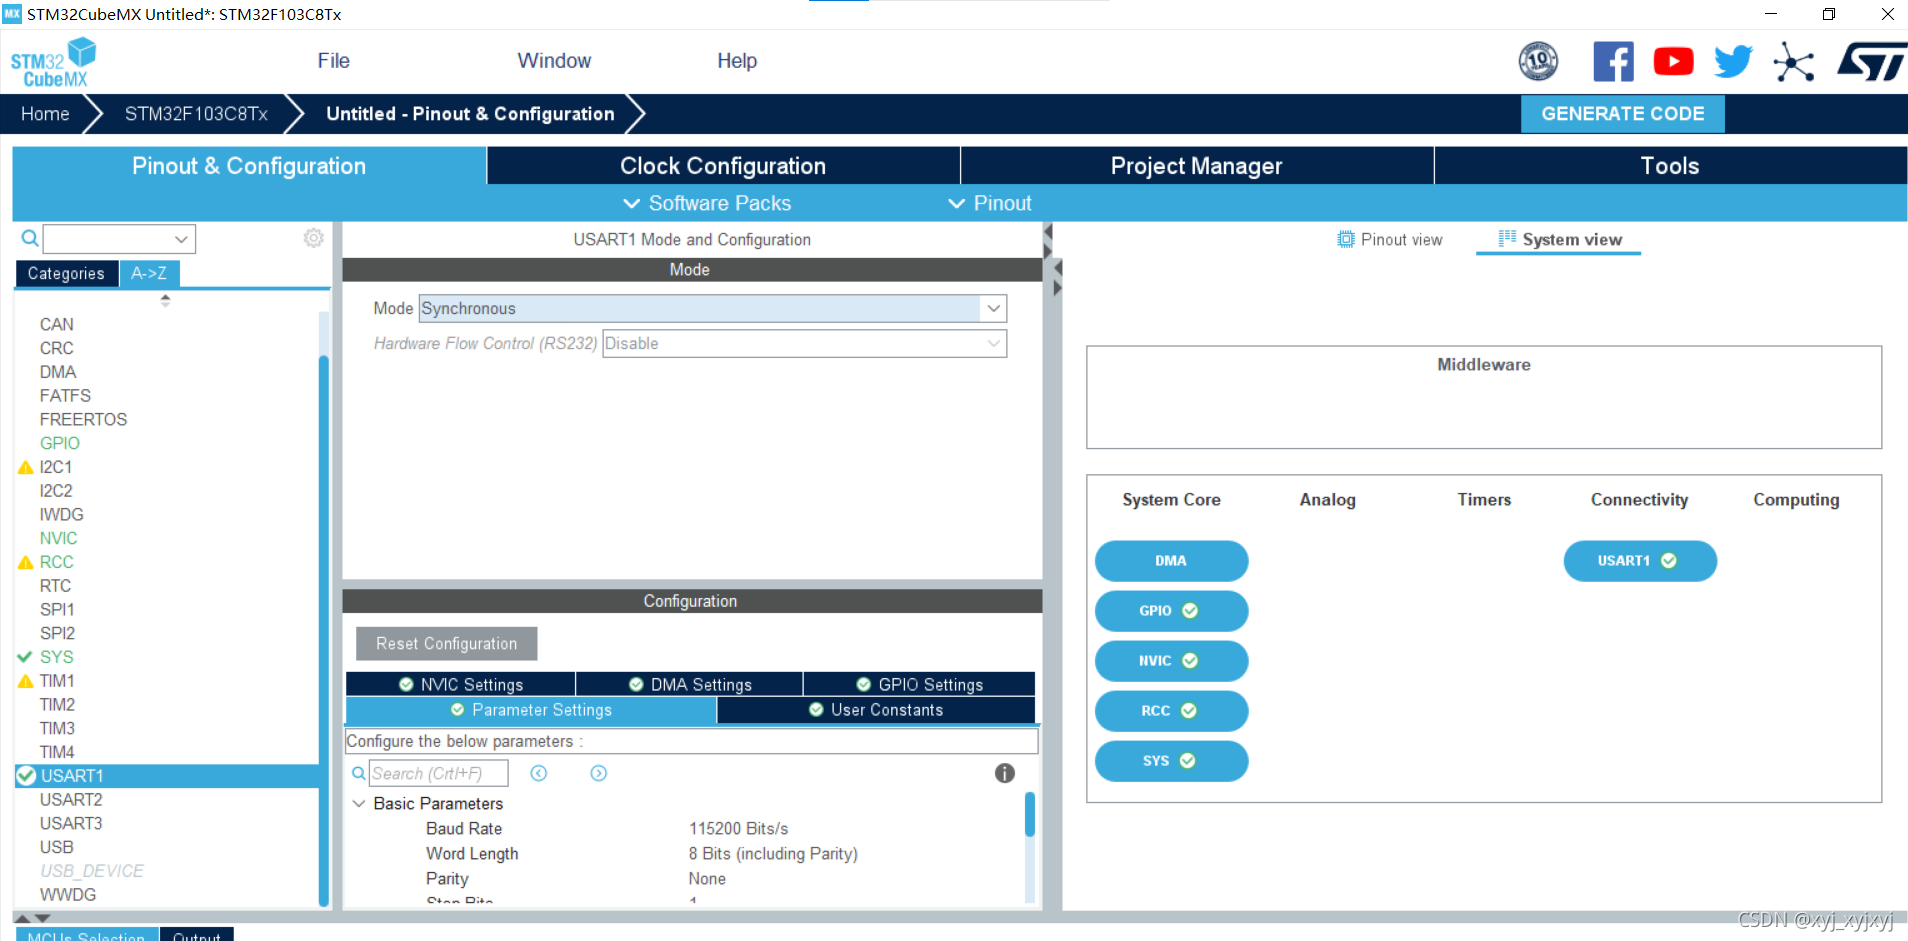Click the I2C1 warning triangle icon
This screenshot has height=941, width=1908.
26,467
